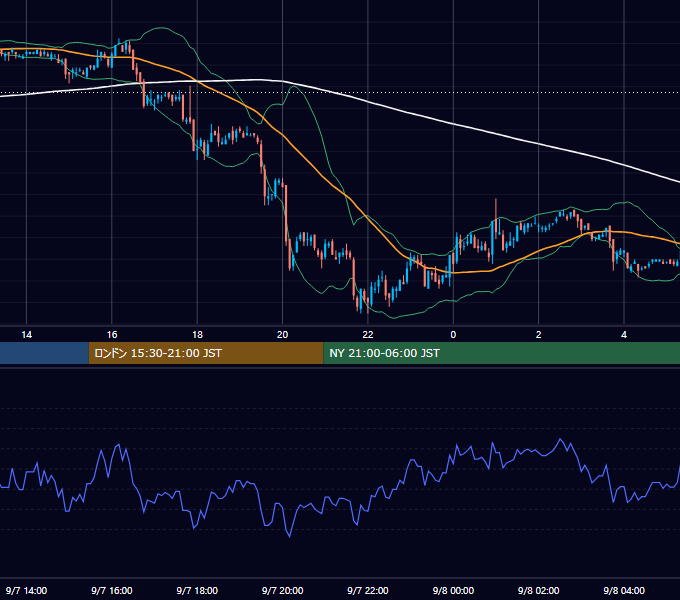The width and height of the screenshot is (680, 600).
Task: Click the 2 hour axis label
Action: tap(539, 335)
